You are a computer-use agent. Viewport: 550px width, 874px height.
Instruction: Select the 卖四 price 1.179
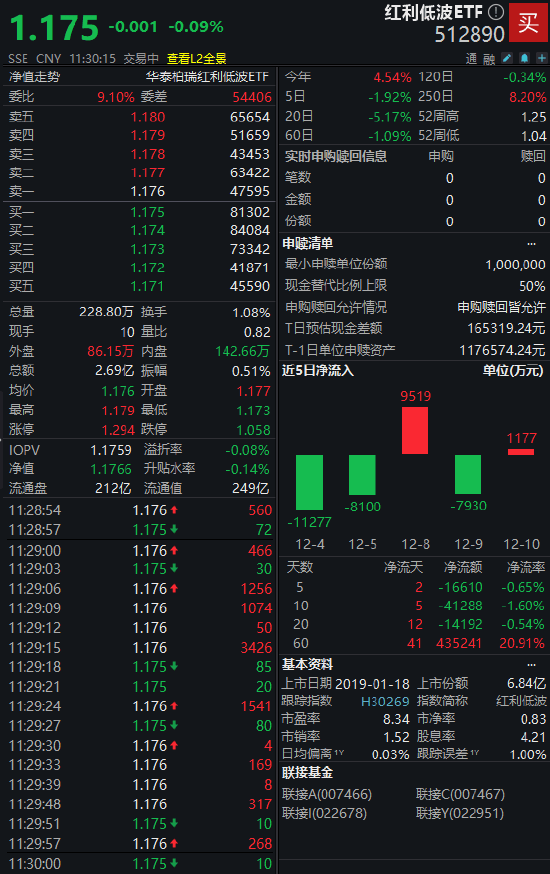click(x=148, y=135)
